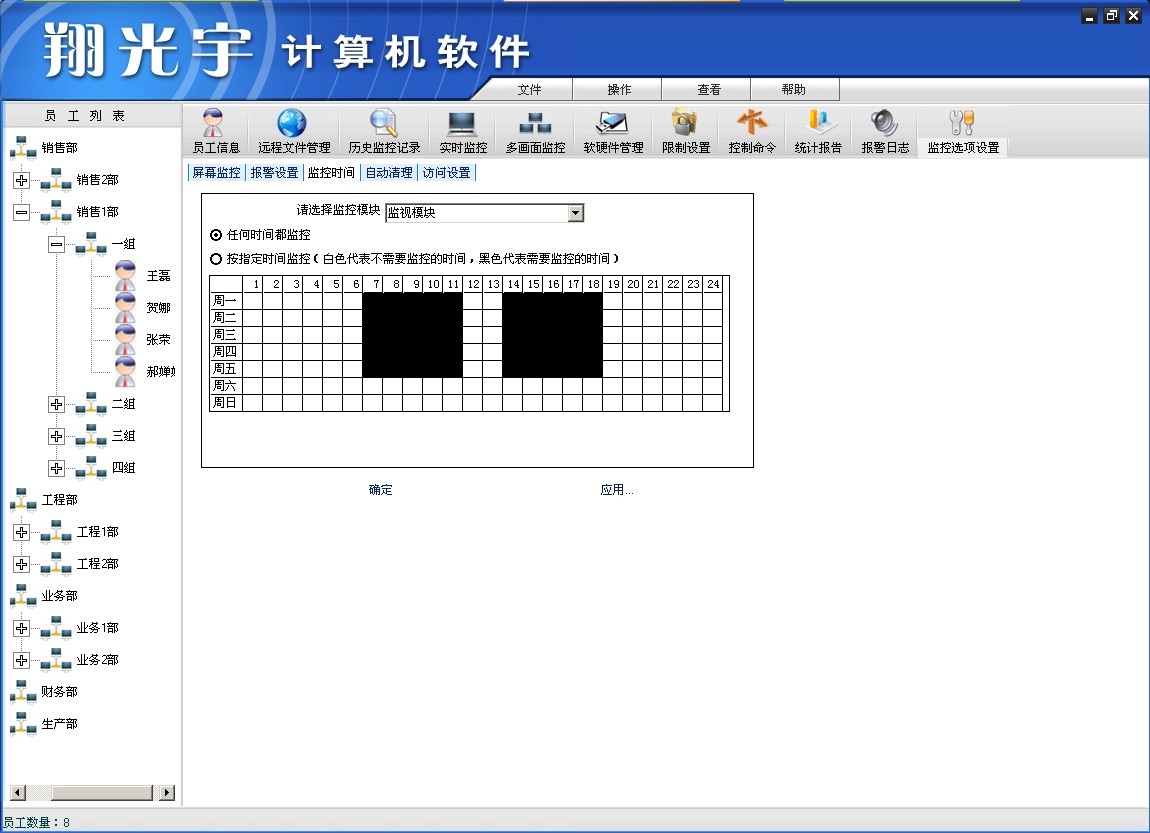Select the 按指定时间监控 radio button

tap(216, 259)
